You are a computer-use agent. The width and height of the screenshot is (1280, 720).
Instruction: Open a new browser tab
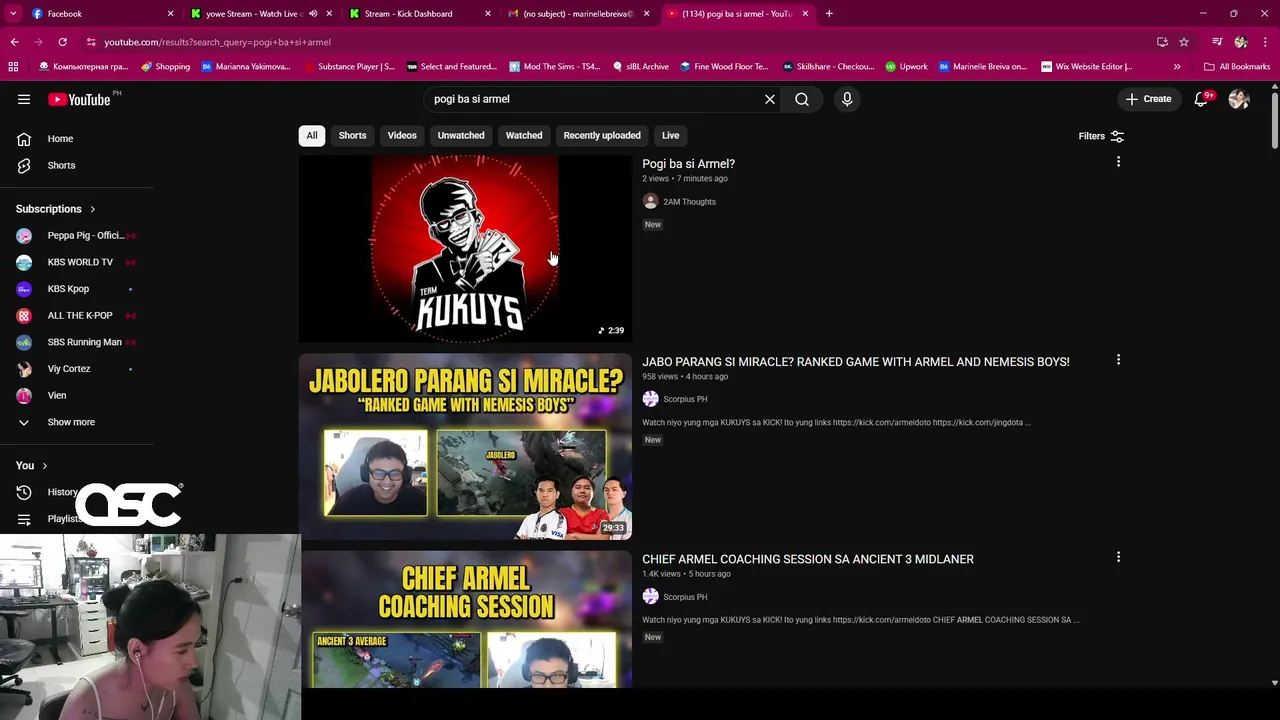point(829,14)
